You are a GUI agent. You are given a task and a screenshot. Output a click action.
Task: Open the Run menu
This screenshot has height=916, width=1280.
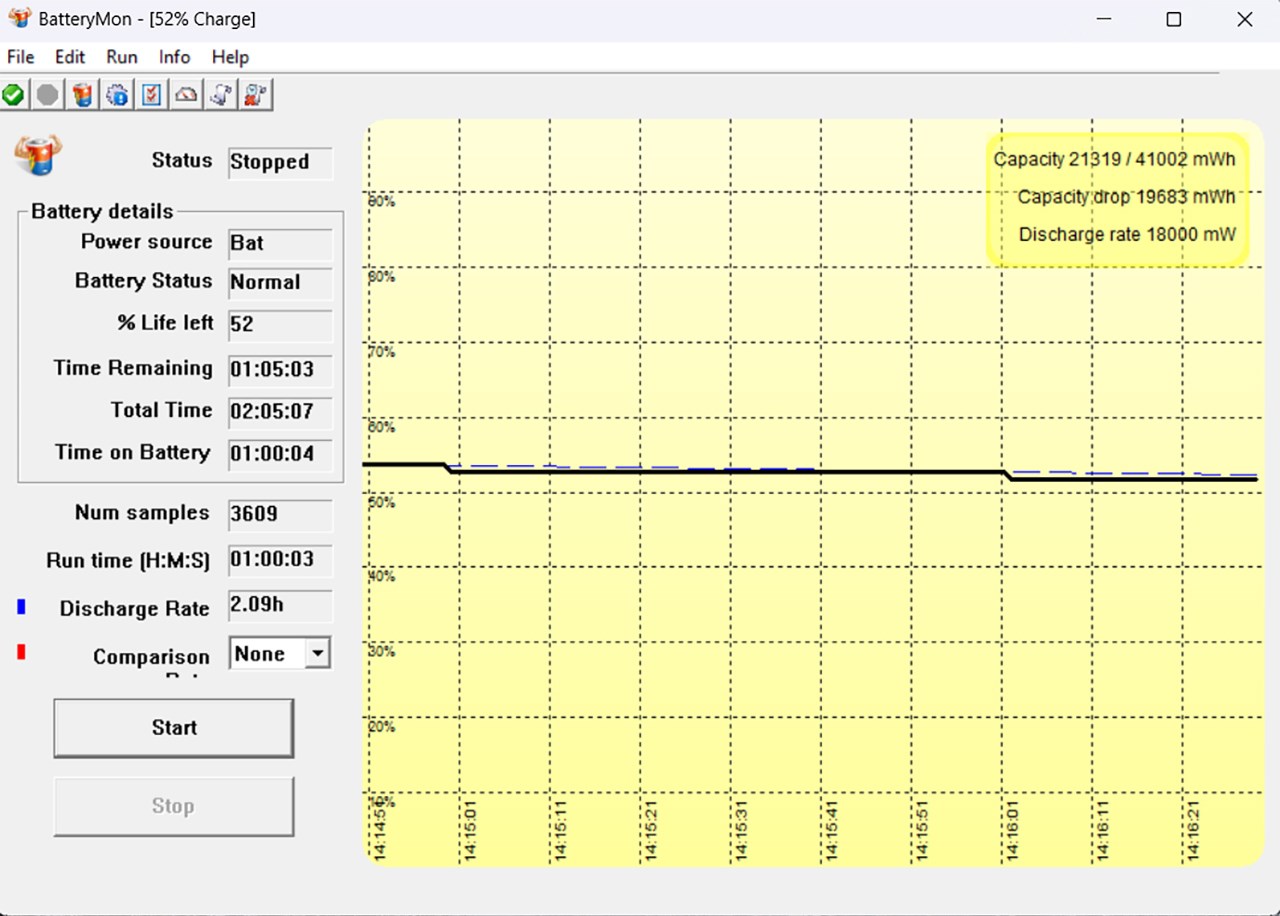(x=122, y=57)
